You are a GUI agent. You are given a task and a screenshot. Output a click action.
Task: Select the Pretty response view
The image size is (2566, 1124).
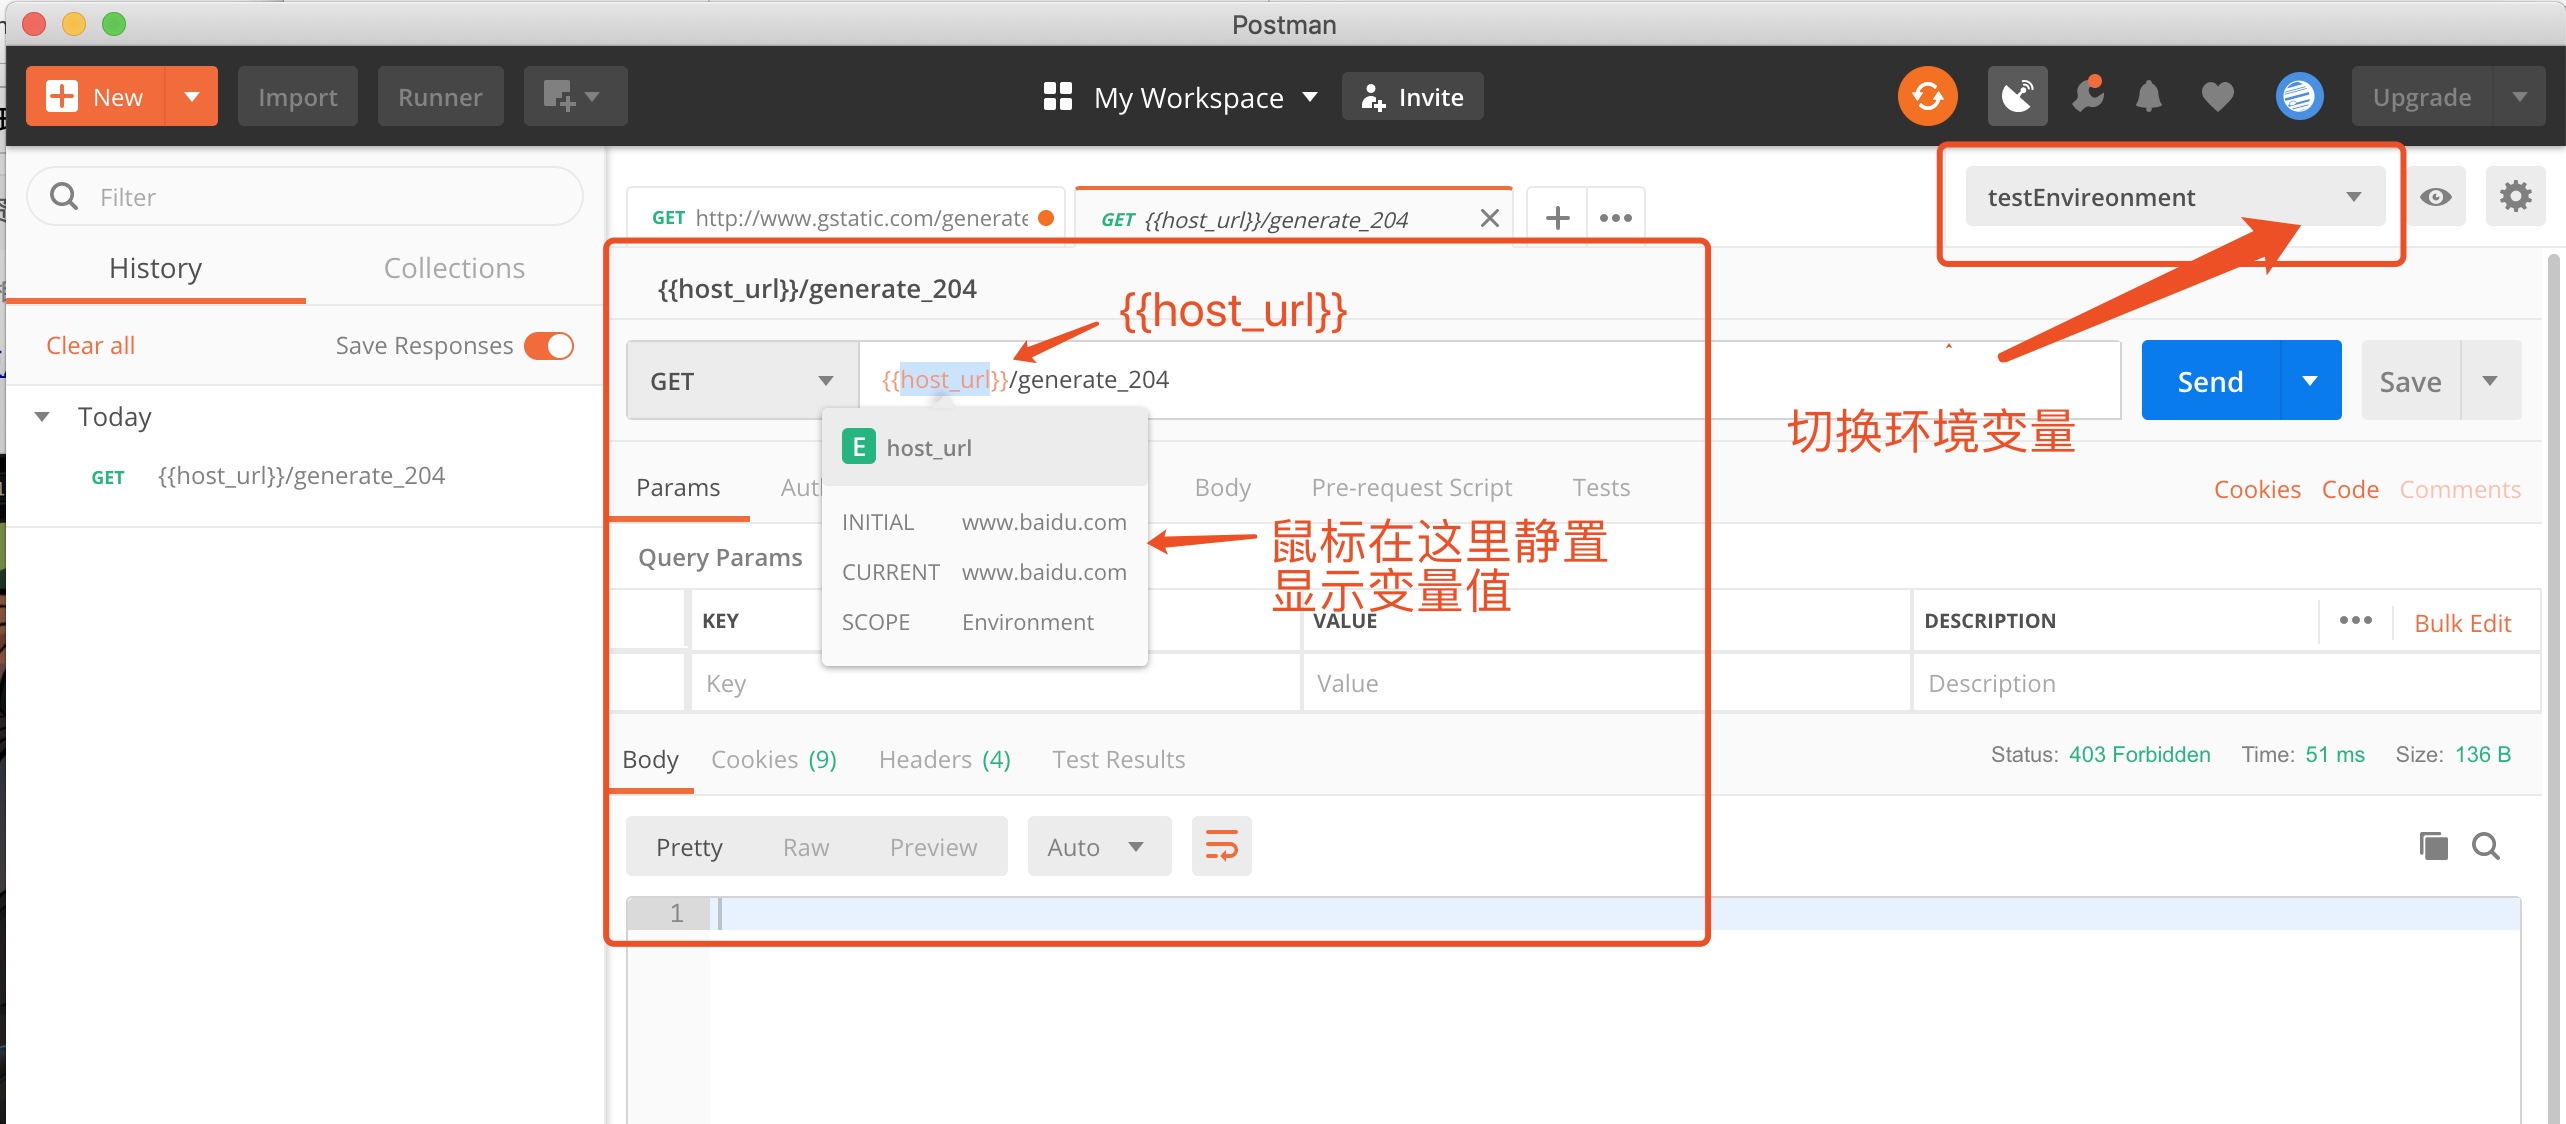[689, 847]
